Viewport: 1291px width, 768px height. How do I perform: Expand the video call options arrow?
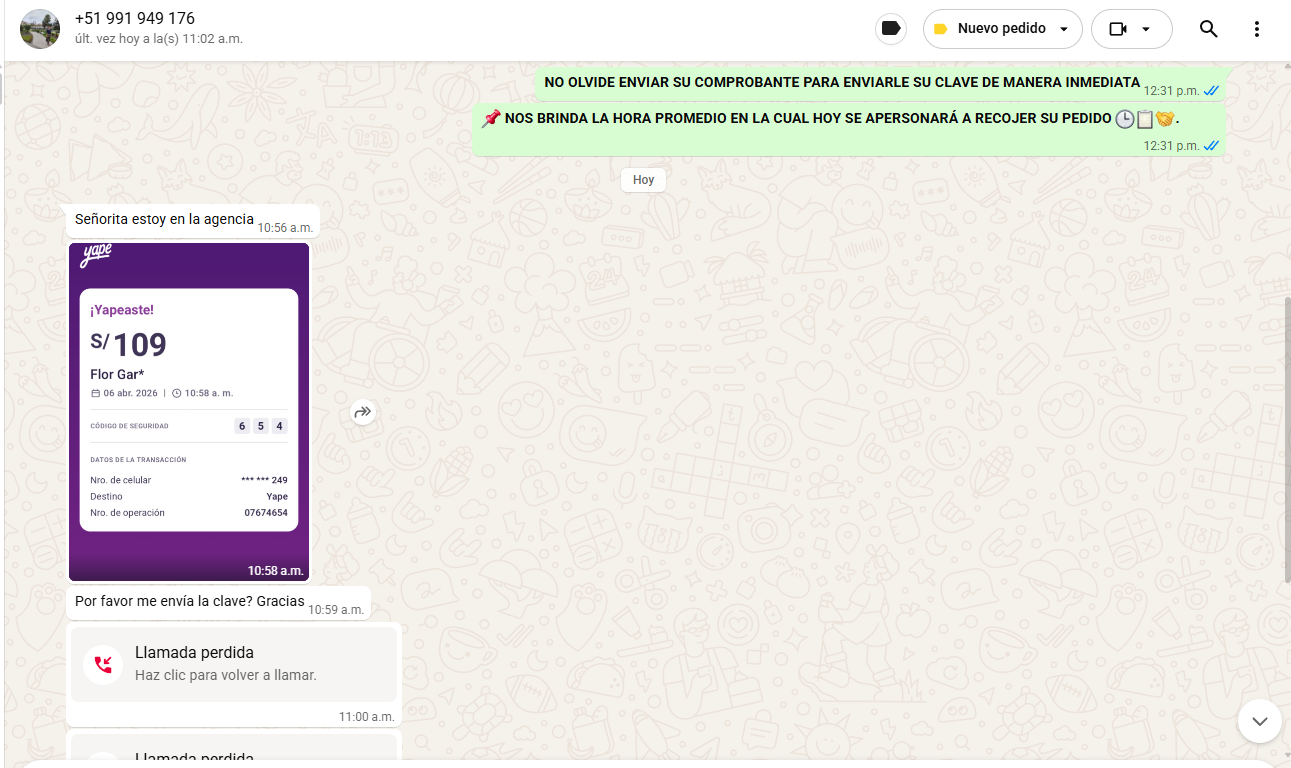pos(1146,29)
